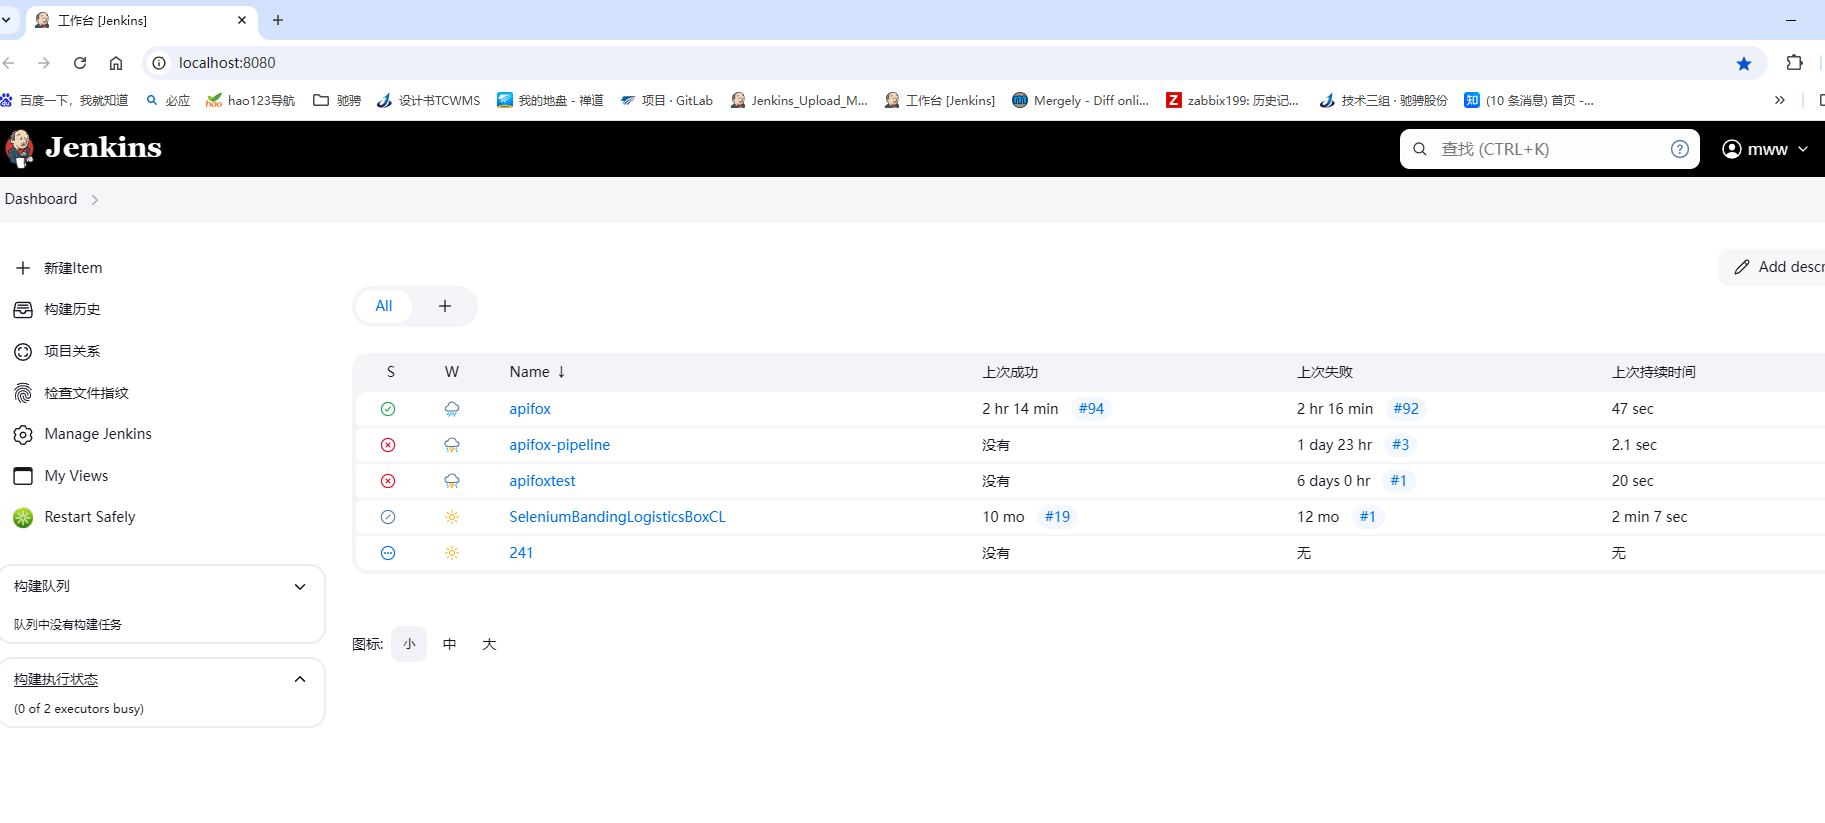Open the 项目 · GitLab bookmark

pos(667,100)
